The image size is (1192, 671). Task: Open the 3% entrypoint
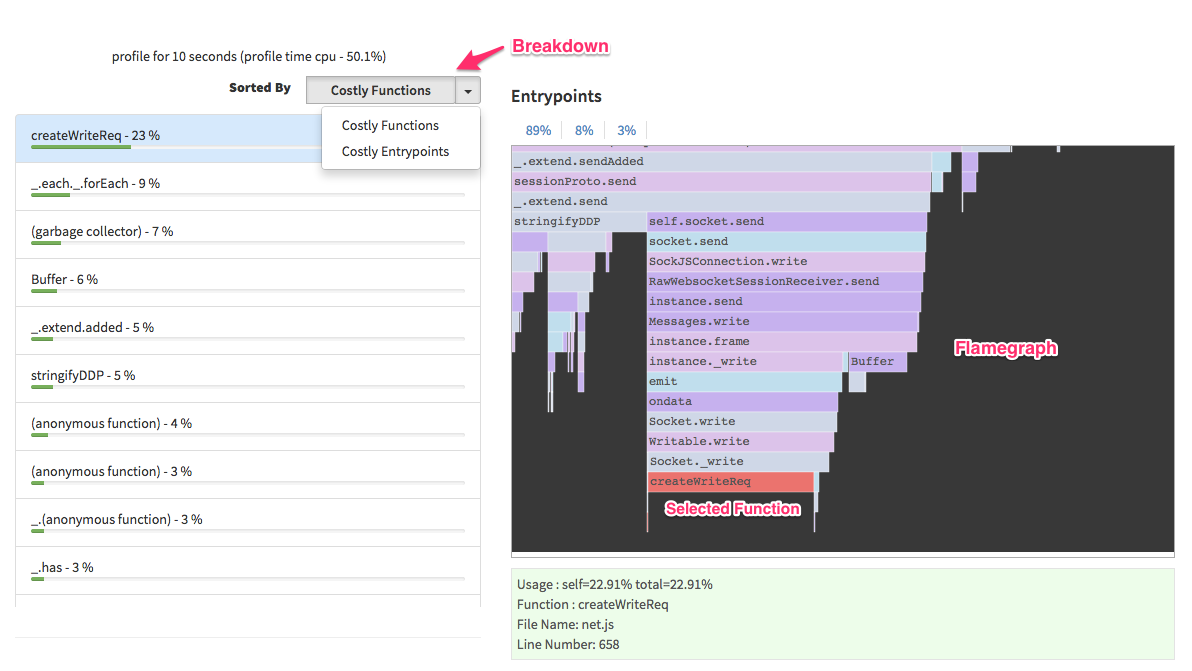tap(626, 130)
